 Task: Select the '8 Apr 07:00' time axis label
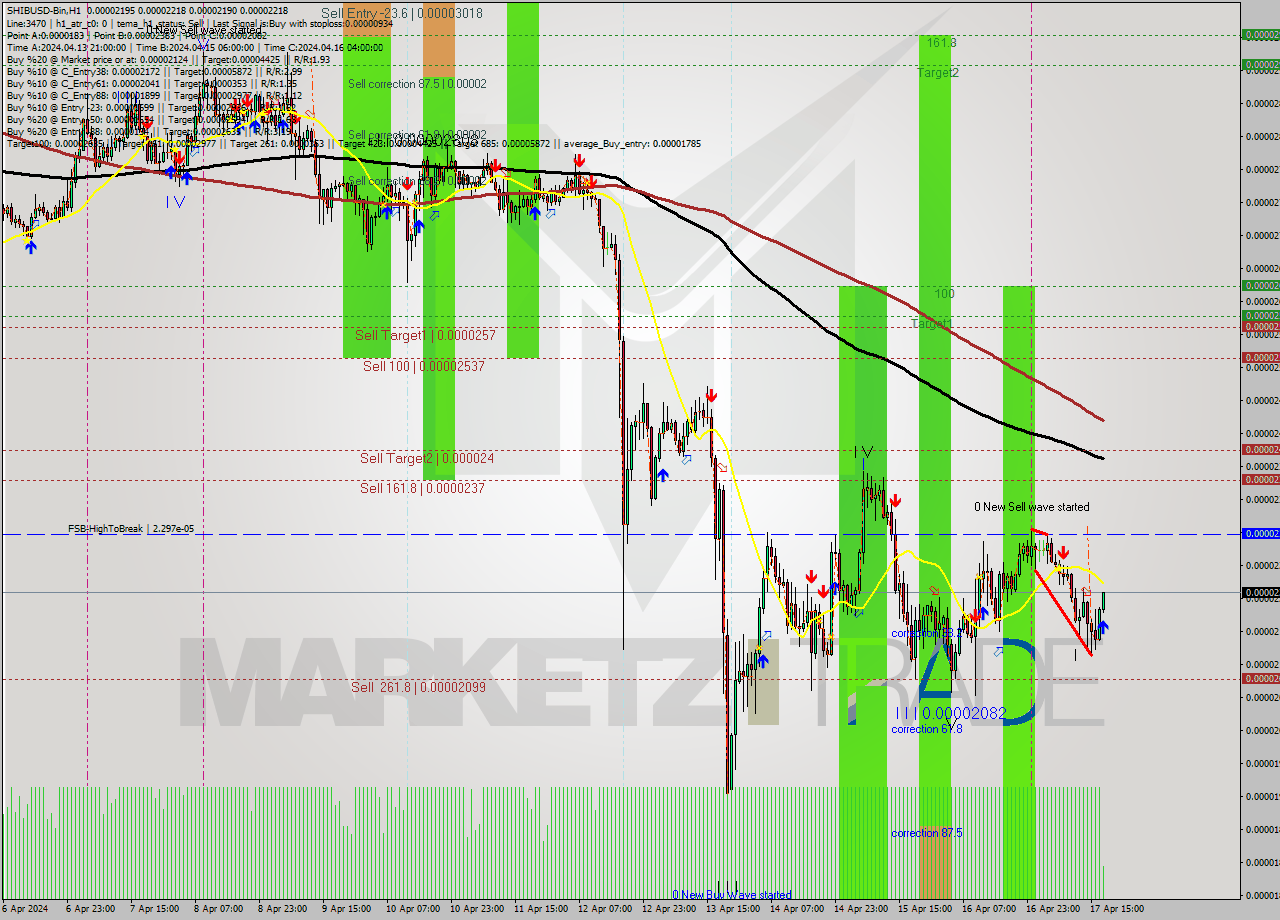(217, 909)
